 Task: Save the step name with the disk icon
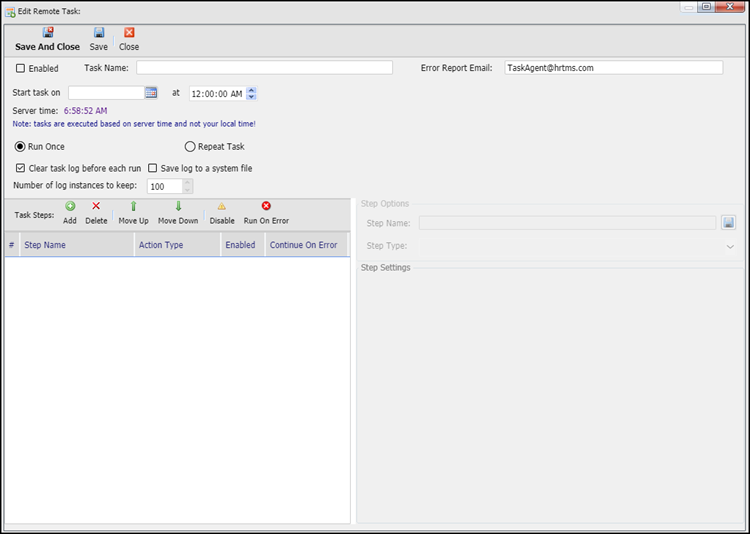click(728, 222)
